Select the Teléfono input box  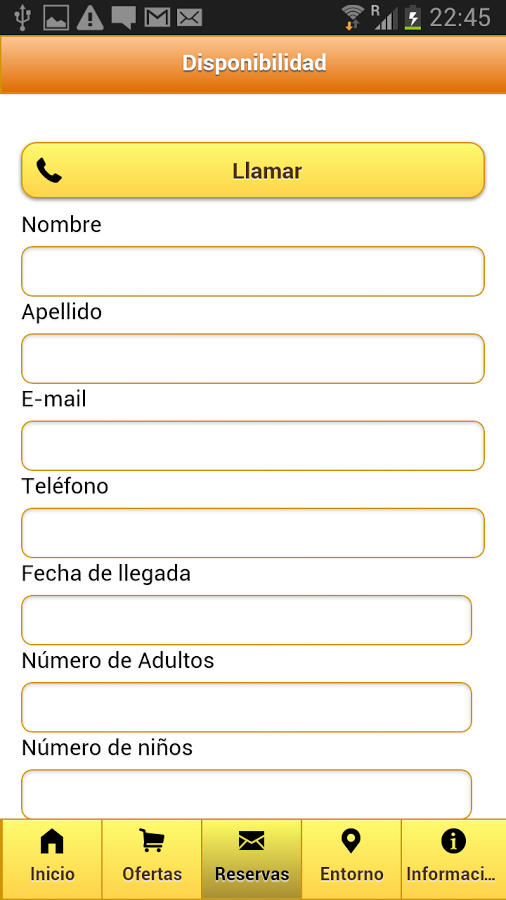(253, 533)
